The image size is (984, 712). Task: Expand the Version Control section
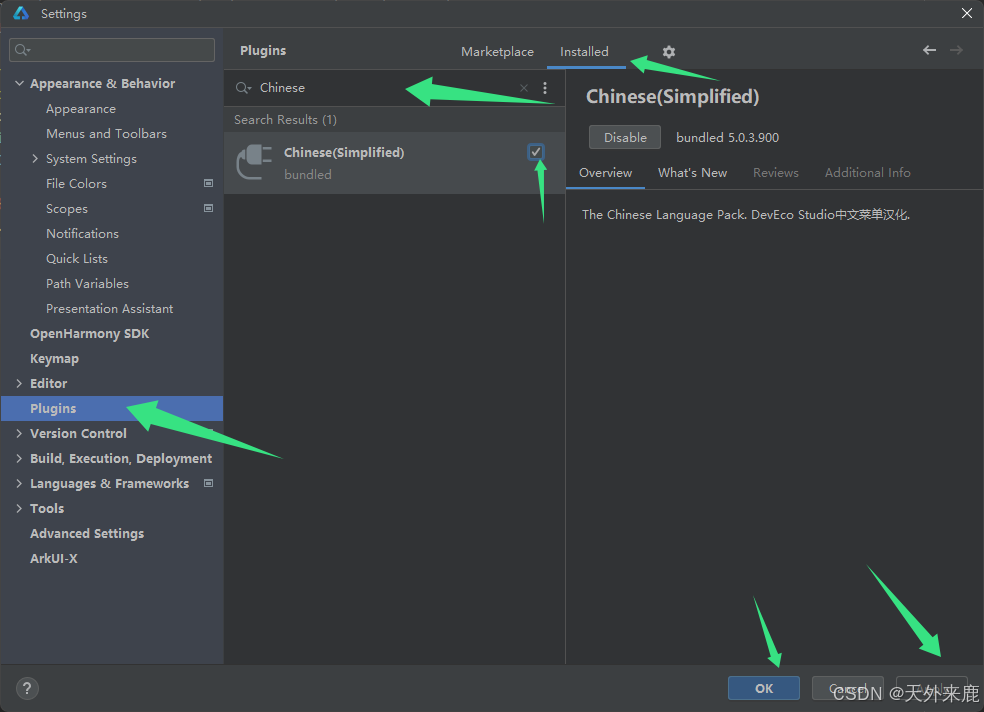coord(19,433)
